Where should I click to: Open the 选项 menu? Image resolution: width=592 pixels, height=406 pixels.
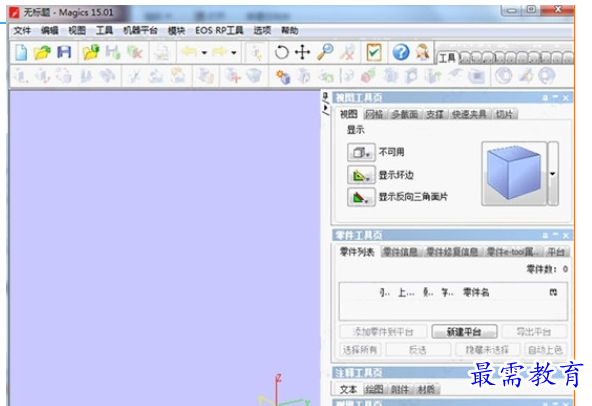(262, 30)
